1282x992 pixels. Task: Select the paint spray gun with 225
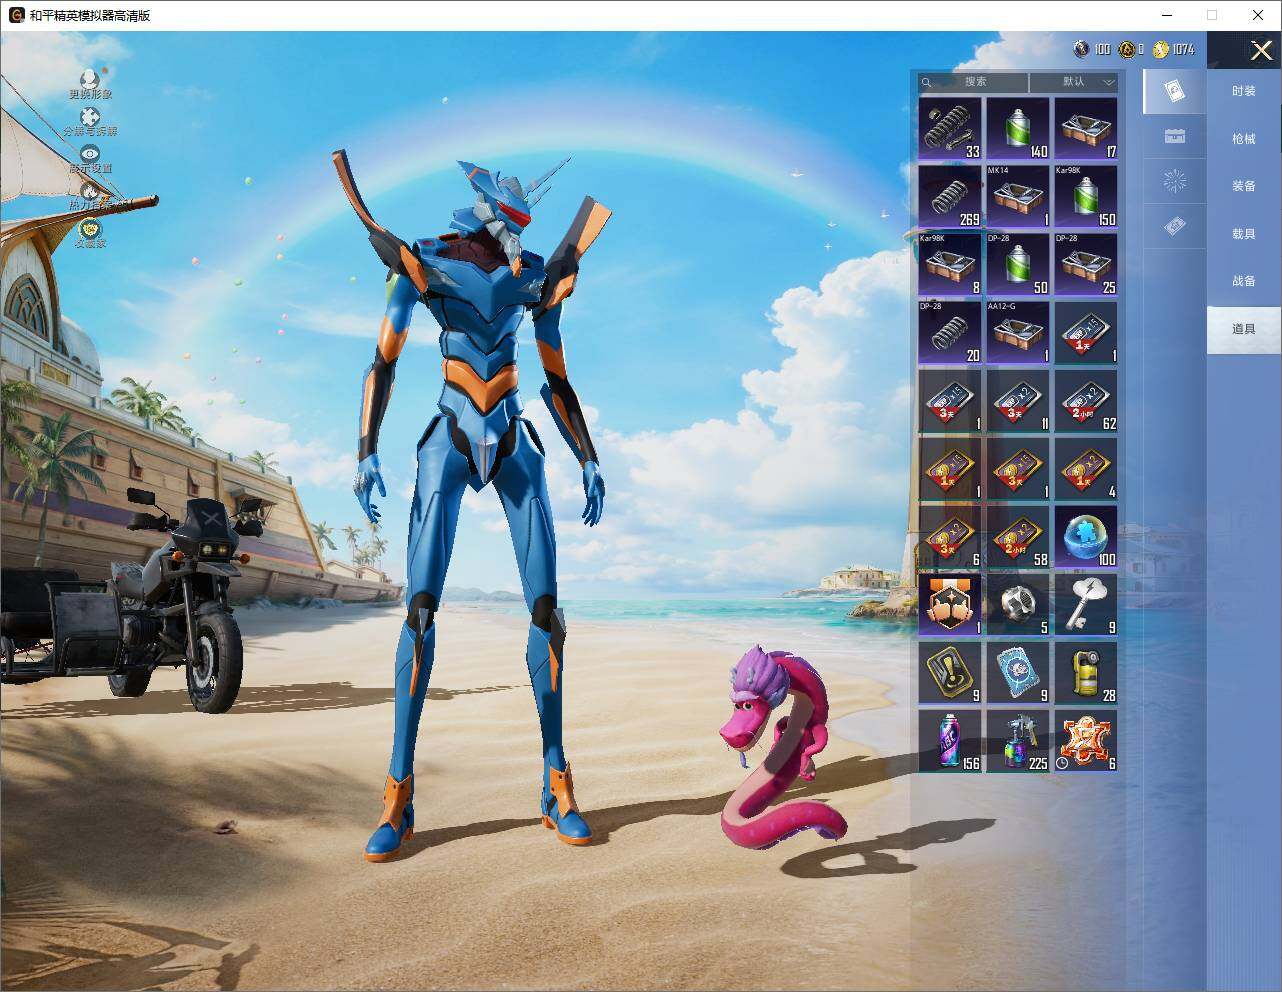(1018, 740)
